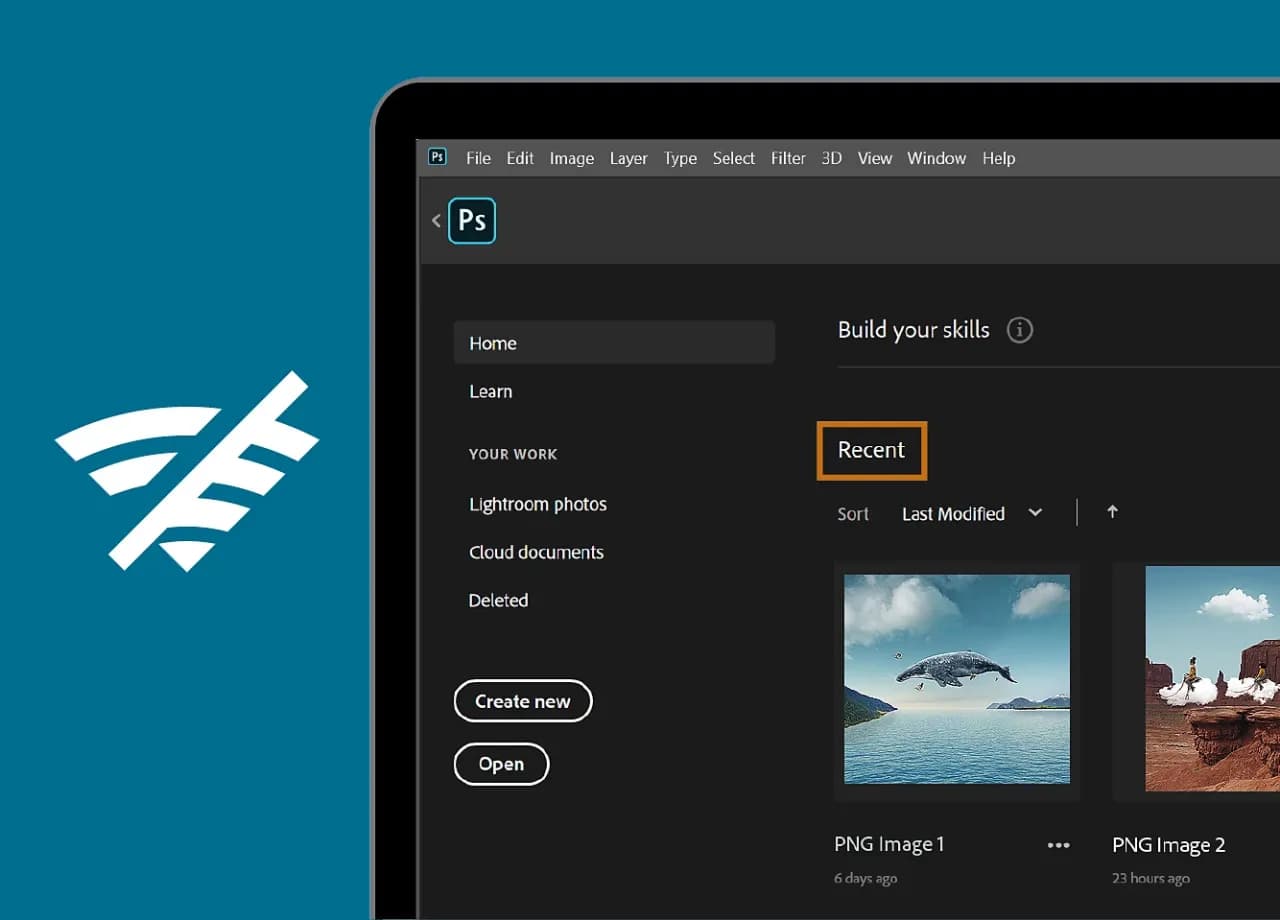
Task: Select Learn in the sidebar
Action: click(x=491, y=392)
